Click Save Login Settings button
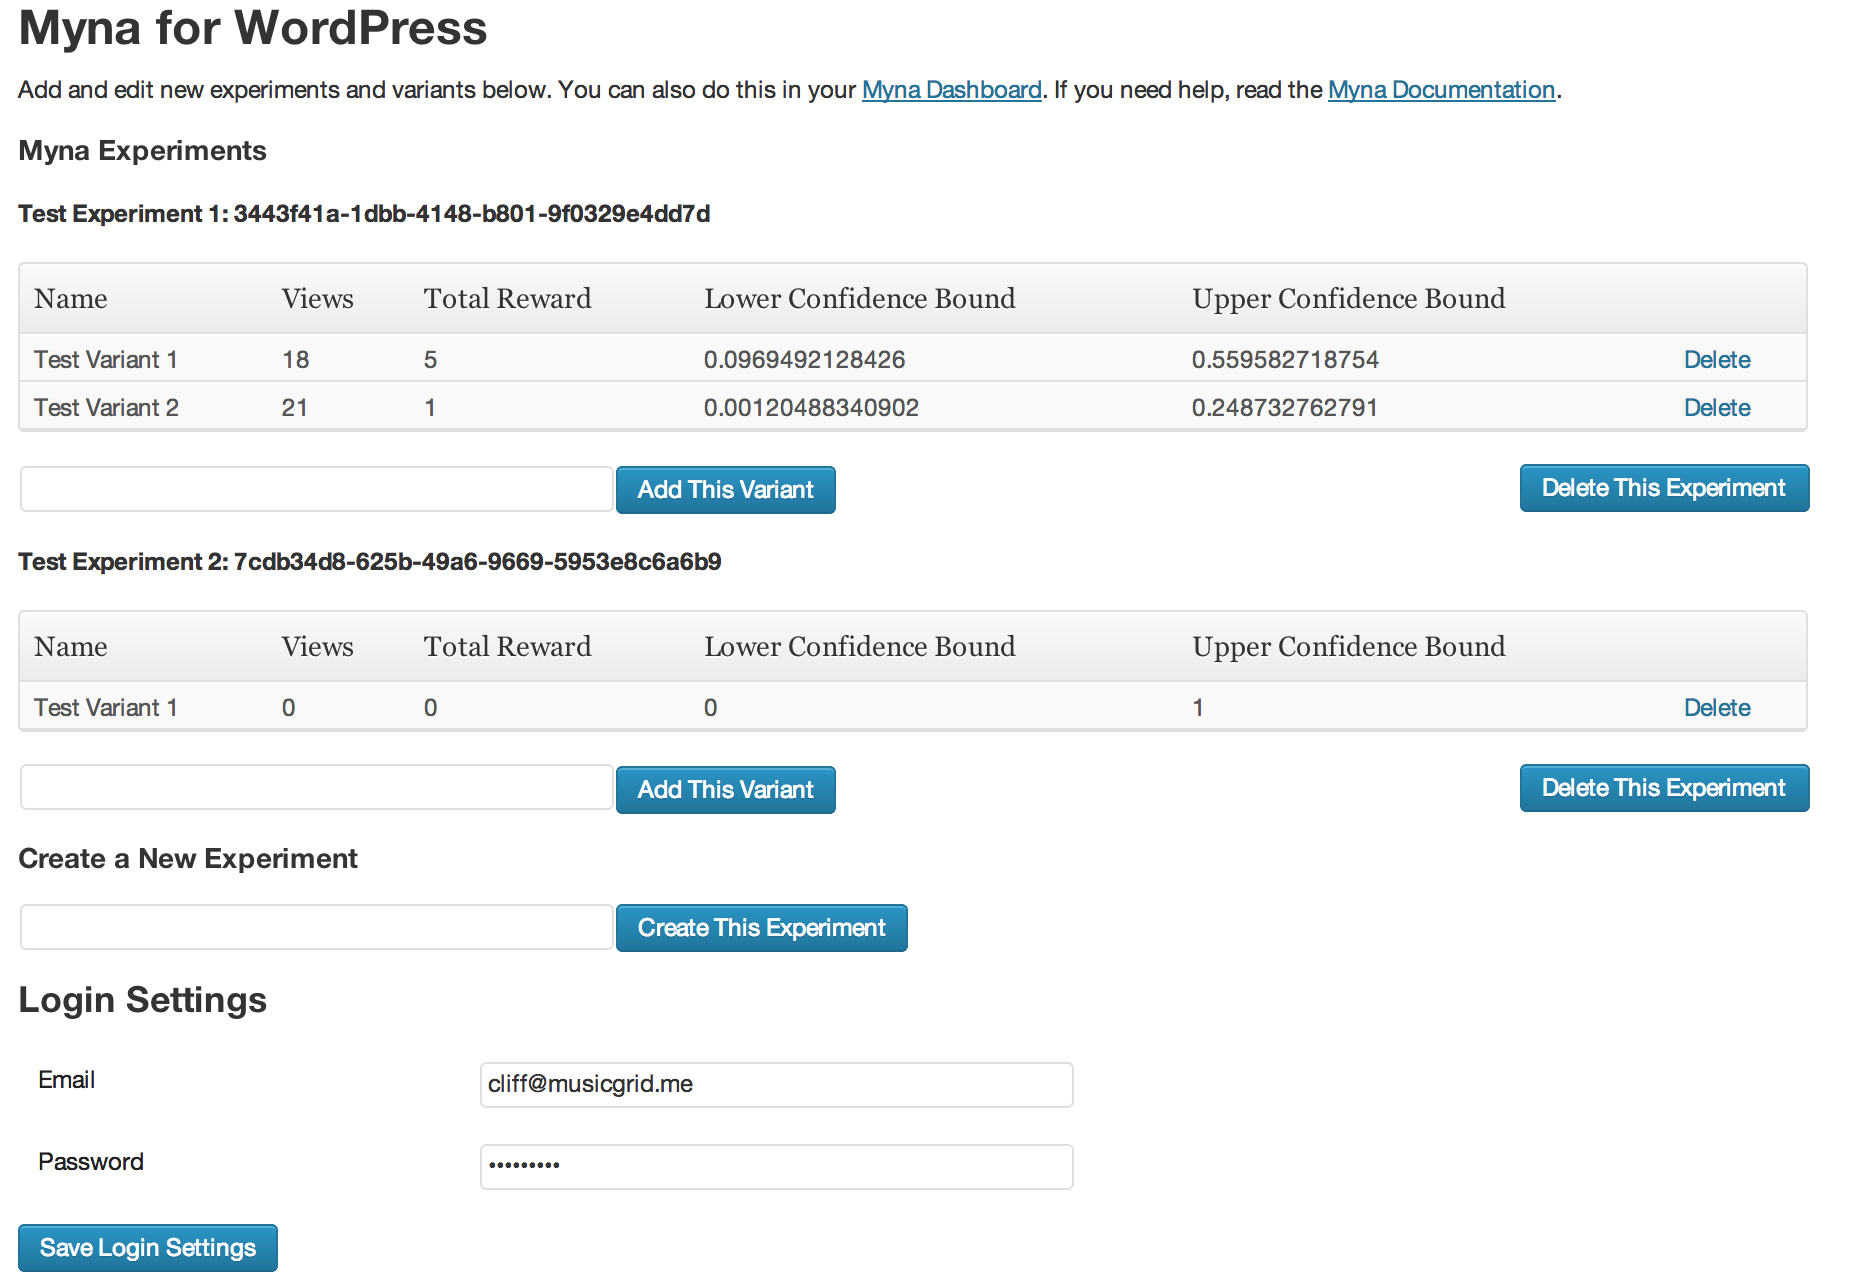The width and height of the screenshot is (1850, 1284). click(x=148, y=1248)
